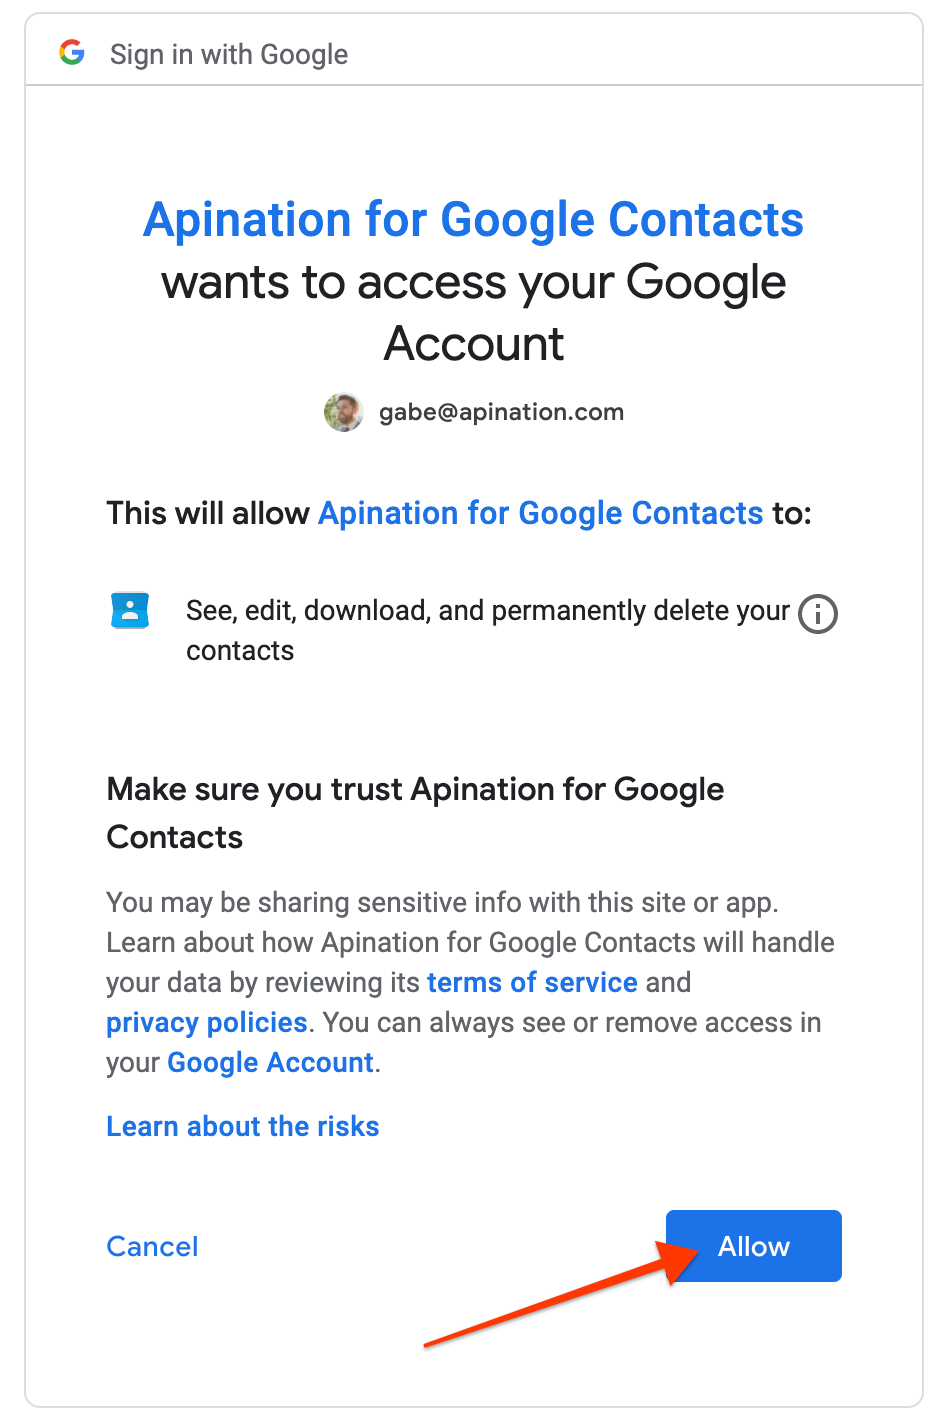Click Apination link in 'This will allow' line

(540, 513)
